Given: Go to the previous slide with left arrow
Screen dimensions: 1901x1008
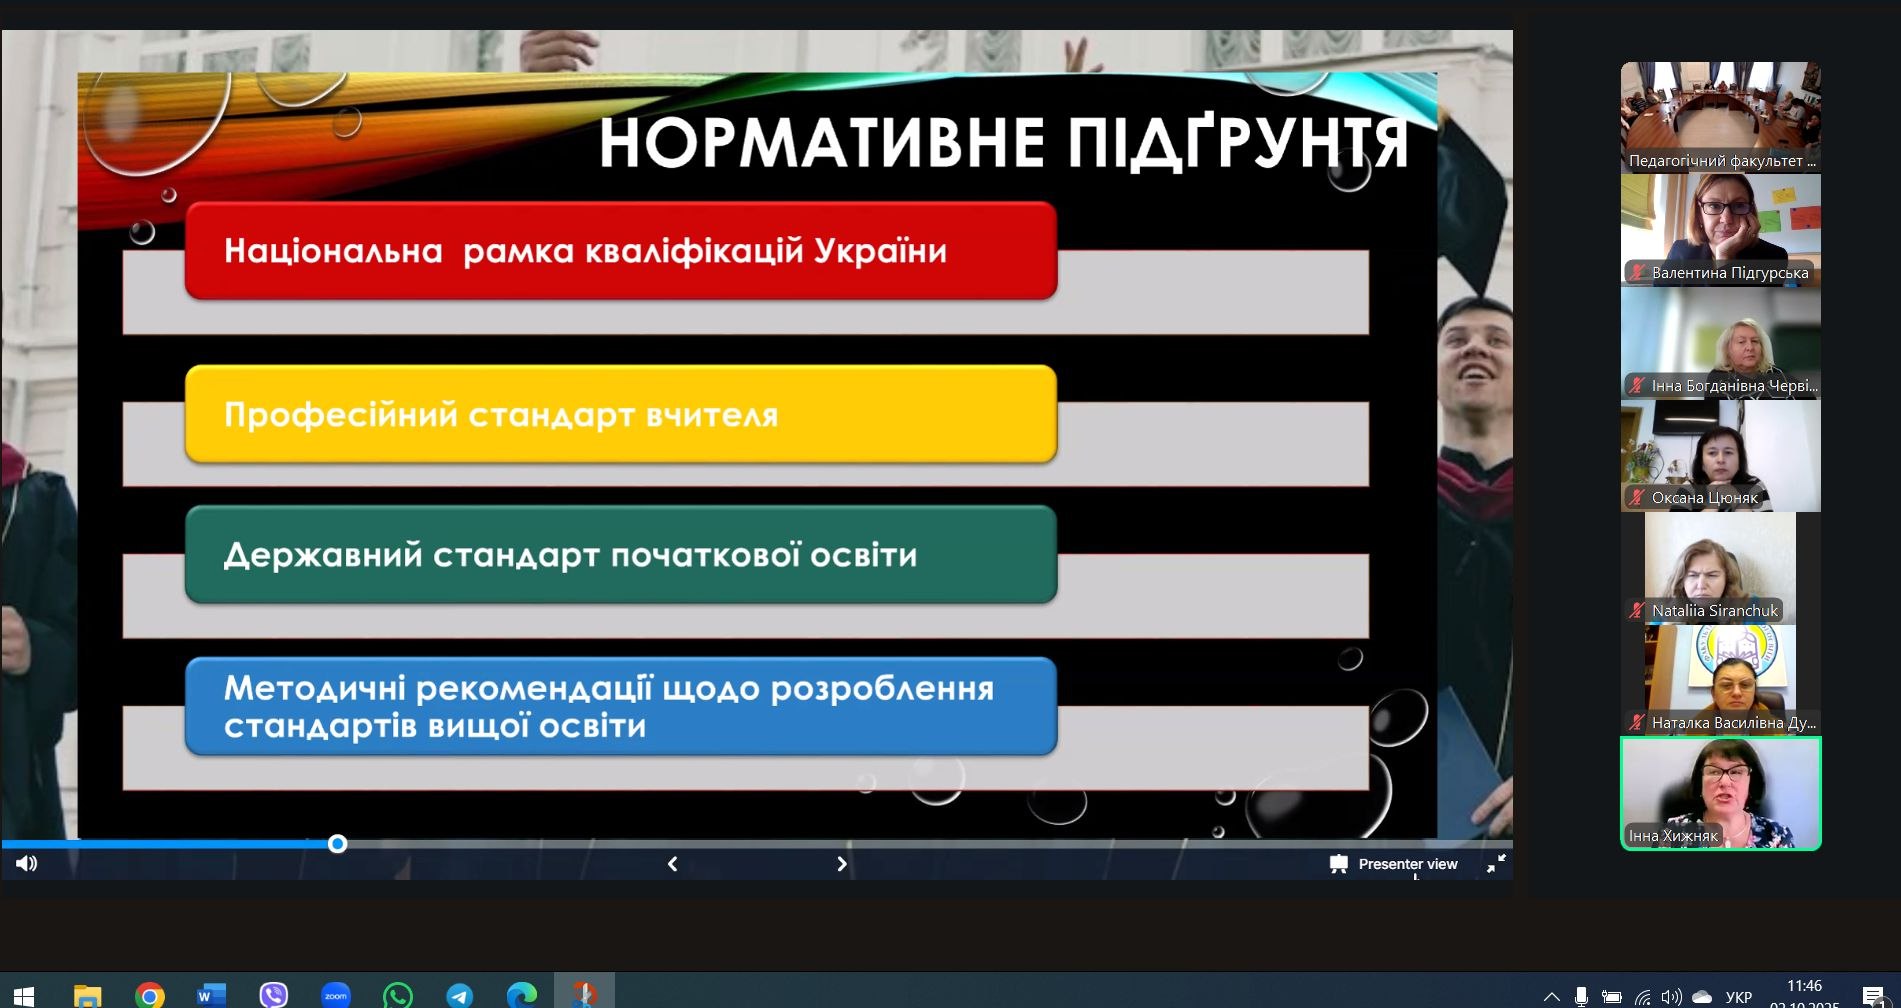Looking at the screenshot, I should [672, 864].
